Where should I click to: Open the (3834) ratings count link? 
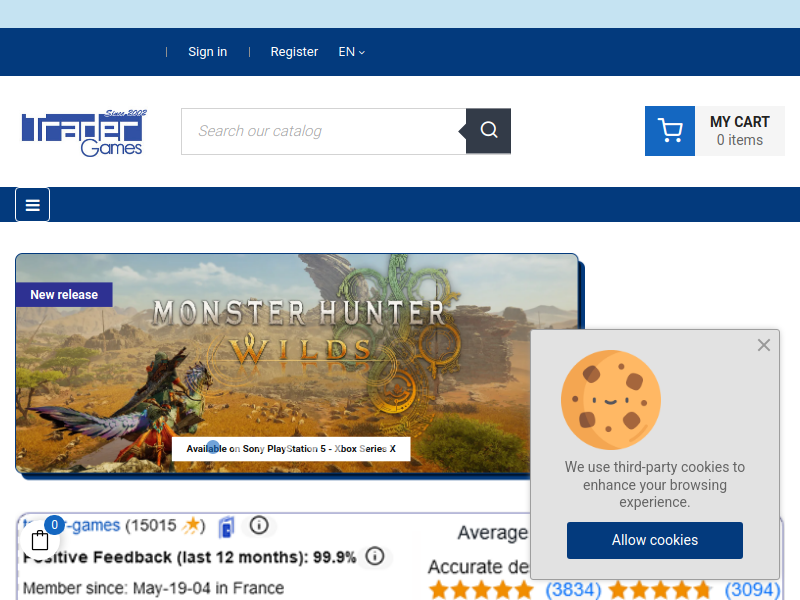coord(573,590)
